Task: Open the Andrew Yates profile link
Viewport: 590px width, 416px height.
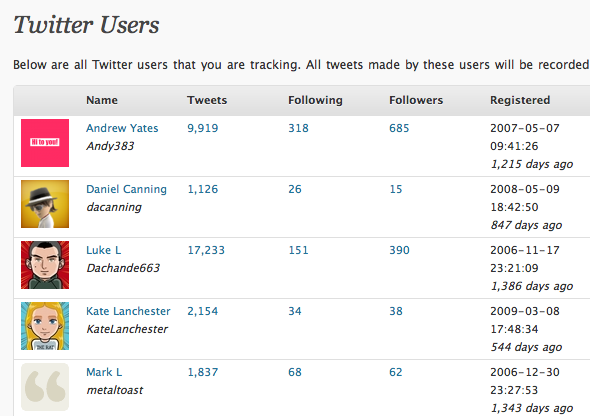Action: [x=122, y=128]
